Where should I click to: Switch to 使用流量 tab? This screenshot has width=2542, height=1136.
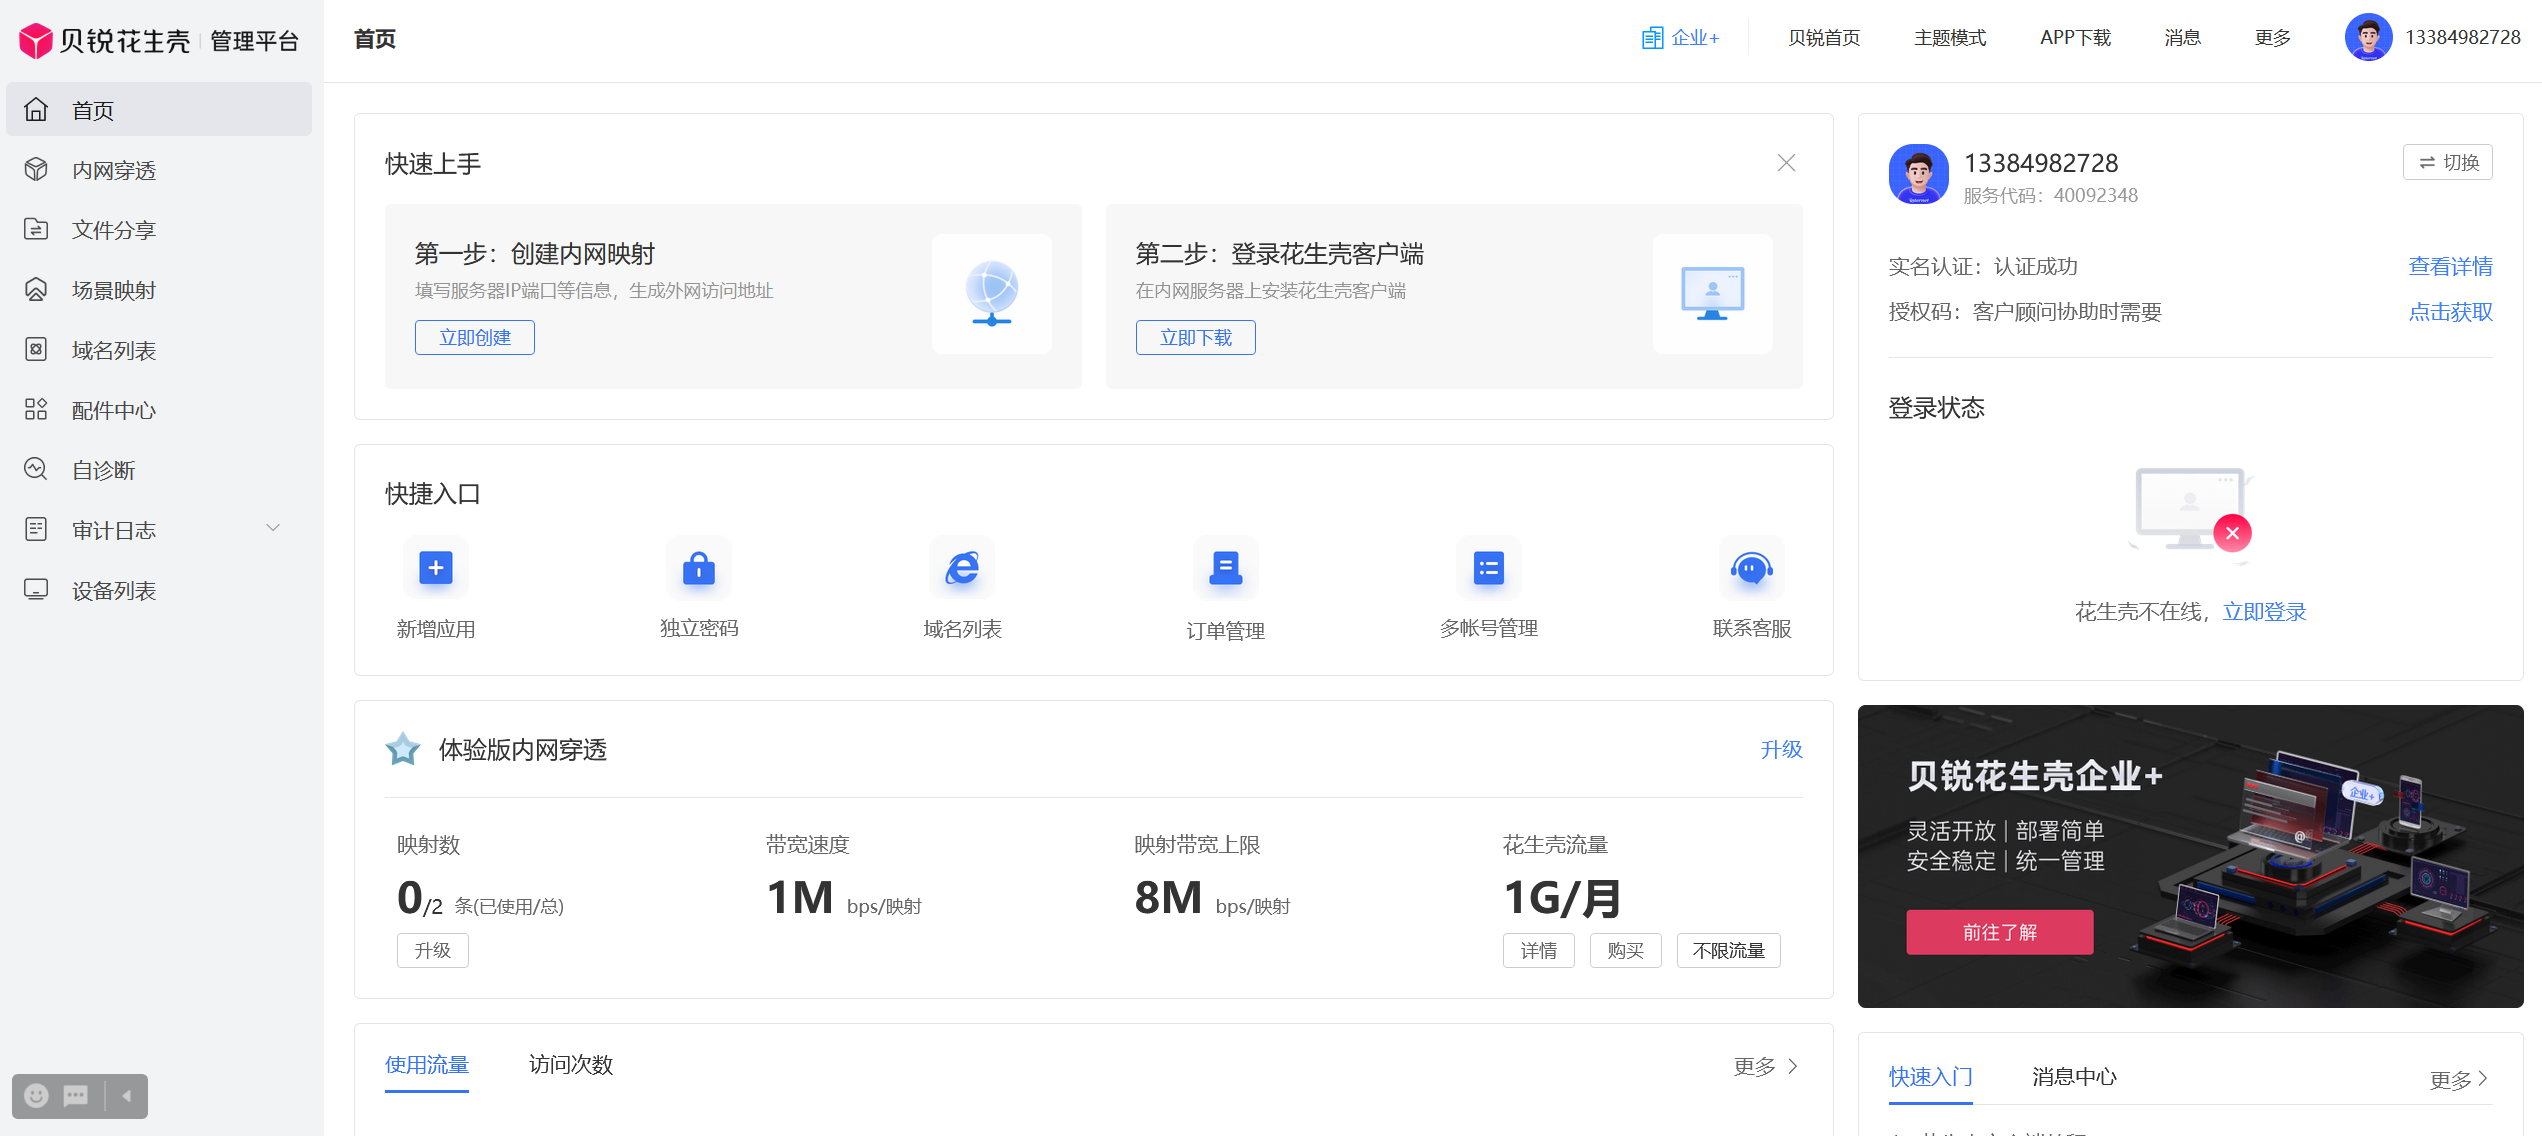coord(427,1065)
